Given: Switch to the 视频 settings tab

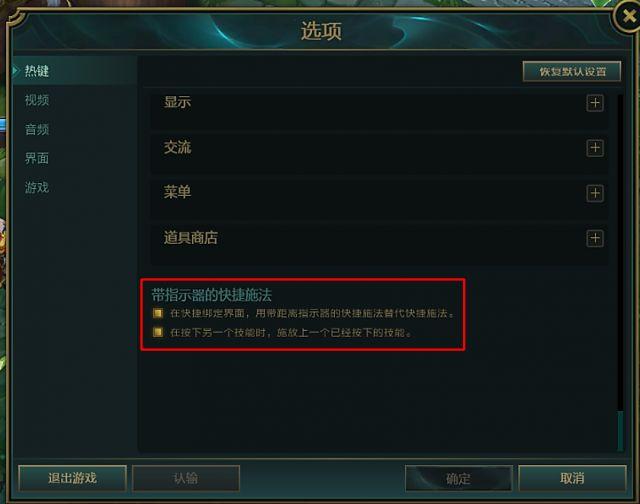Looking at the screenshot, I should click(37, 100).
